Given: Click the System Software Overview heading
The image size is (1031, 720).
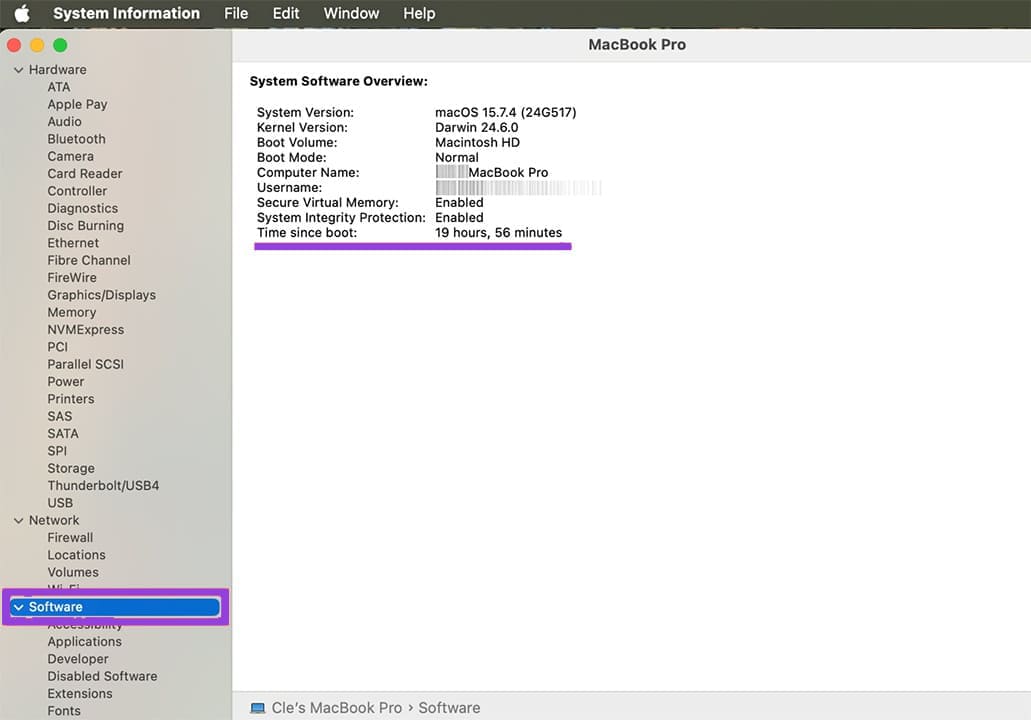Looking at the screenshot, I should pos(339,82).
